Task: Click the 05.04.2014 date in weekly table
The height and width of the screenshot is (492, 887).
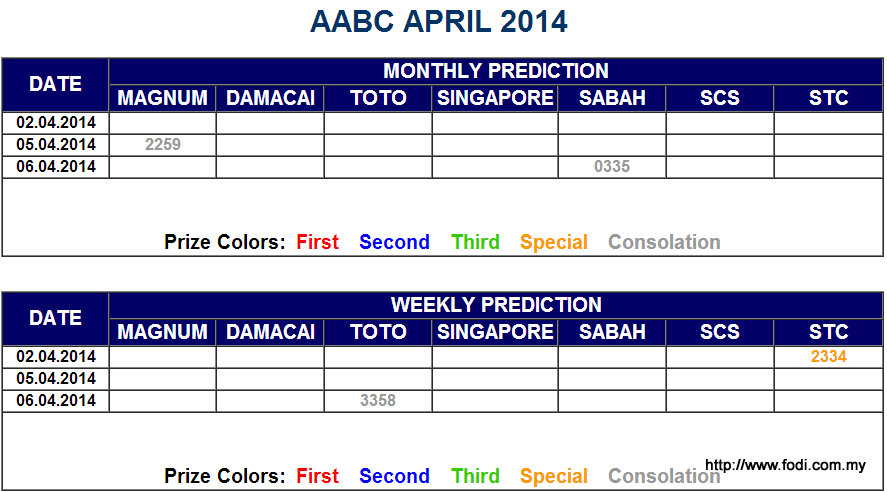Action: click(56, 378)
